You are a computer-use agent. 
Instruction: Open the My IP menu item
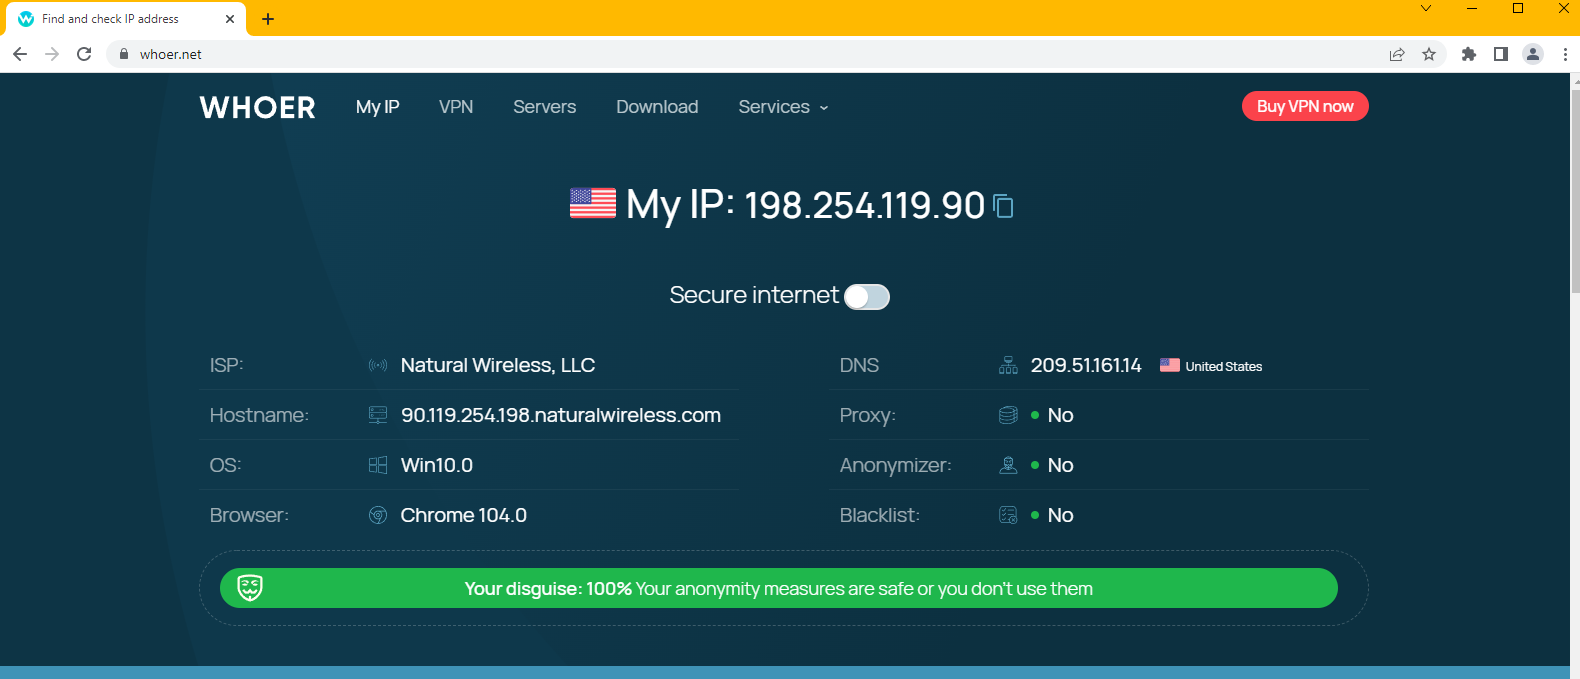click(378, 107)
